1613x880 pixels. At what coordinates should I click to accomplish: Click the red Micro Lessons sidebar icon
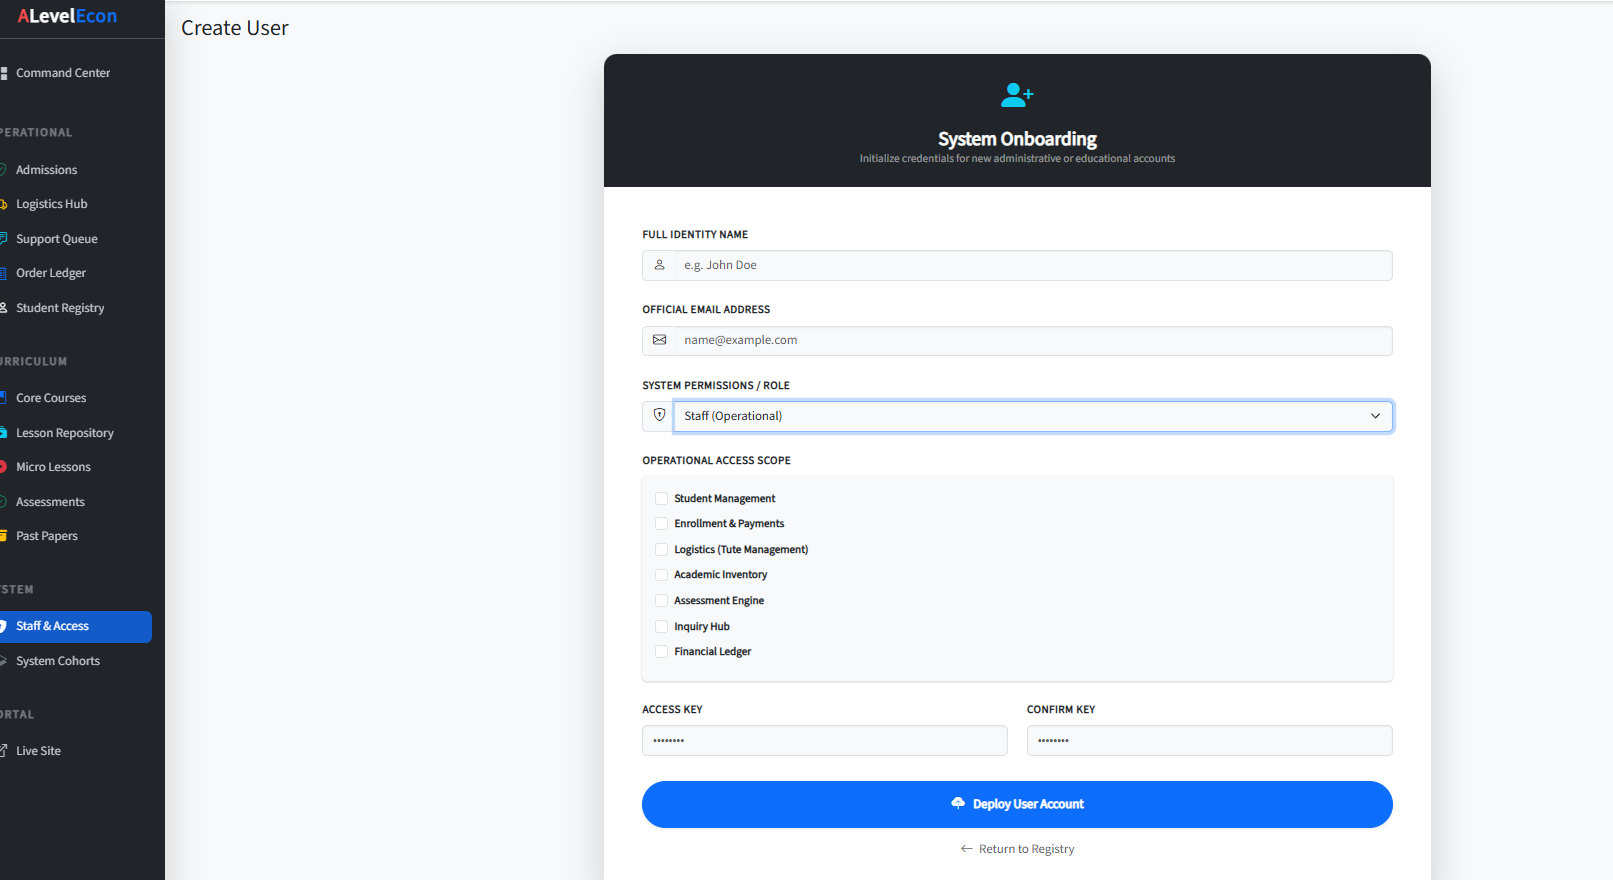coord(2,467)
